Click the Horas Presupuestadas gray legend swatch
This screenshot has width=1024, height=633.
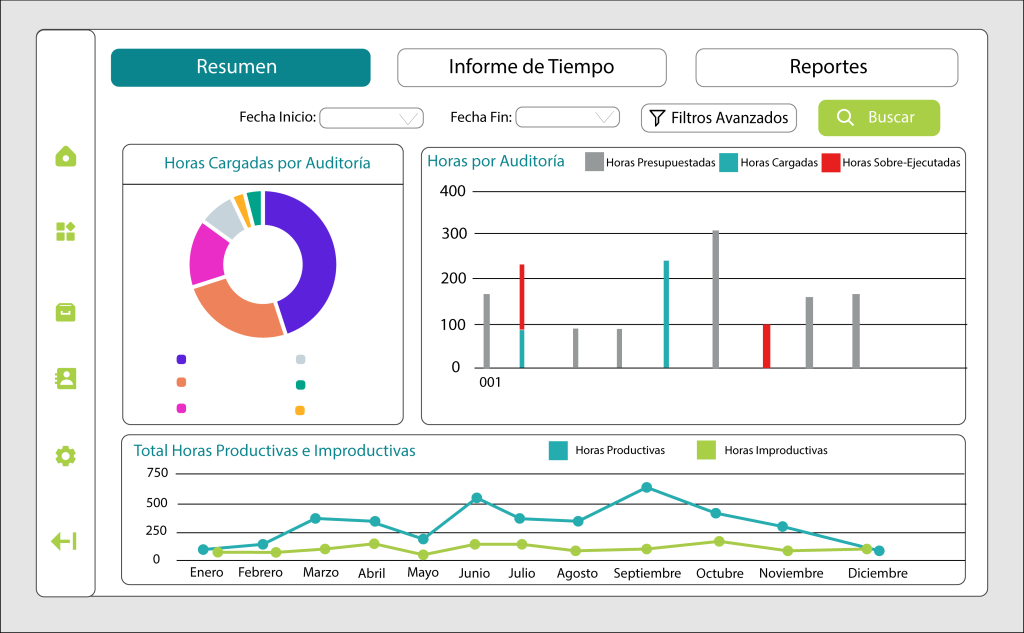tap(594, 162)
